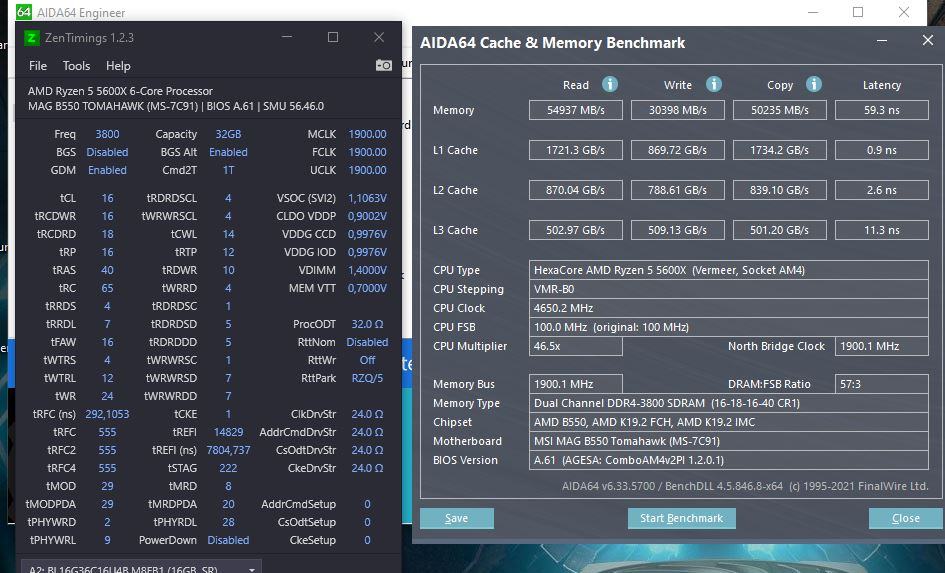Click BIOS Version field A.61
The image size is (945, 573).
[x=729, y=460]
